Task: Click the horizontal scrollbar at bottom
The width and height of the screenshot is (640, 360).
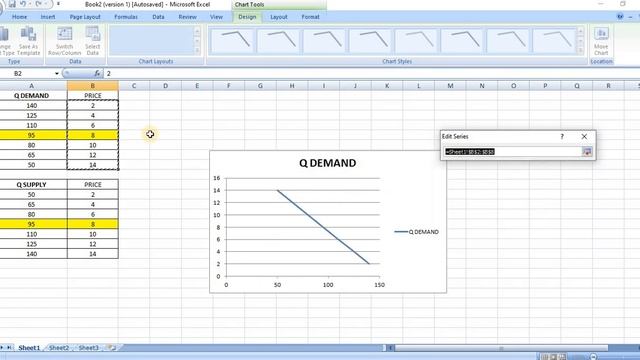Action: [x=501, y=348]
